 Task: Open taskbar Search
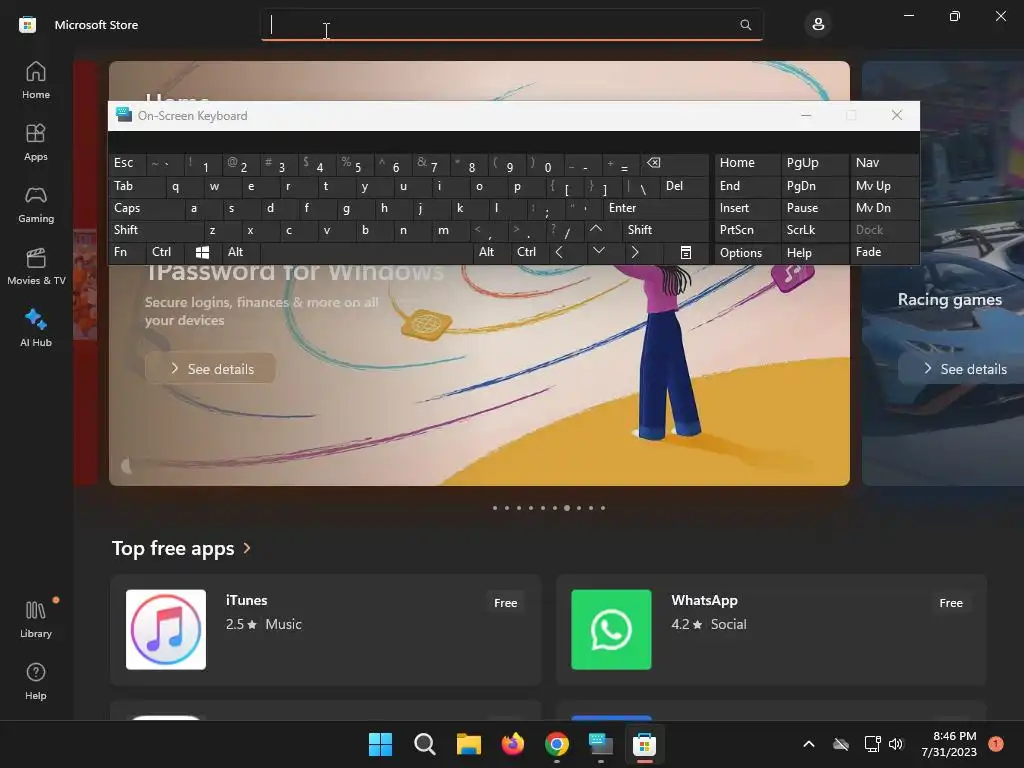[424, 744]
